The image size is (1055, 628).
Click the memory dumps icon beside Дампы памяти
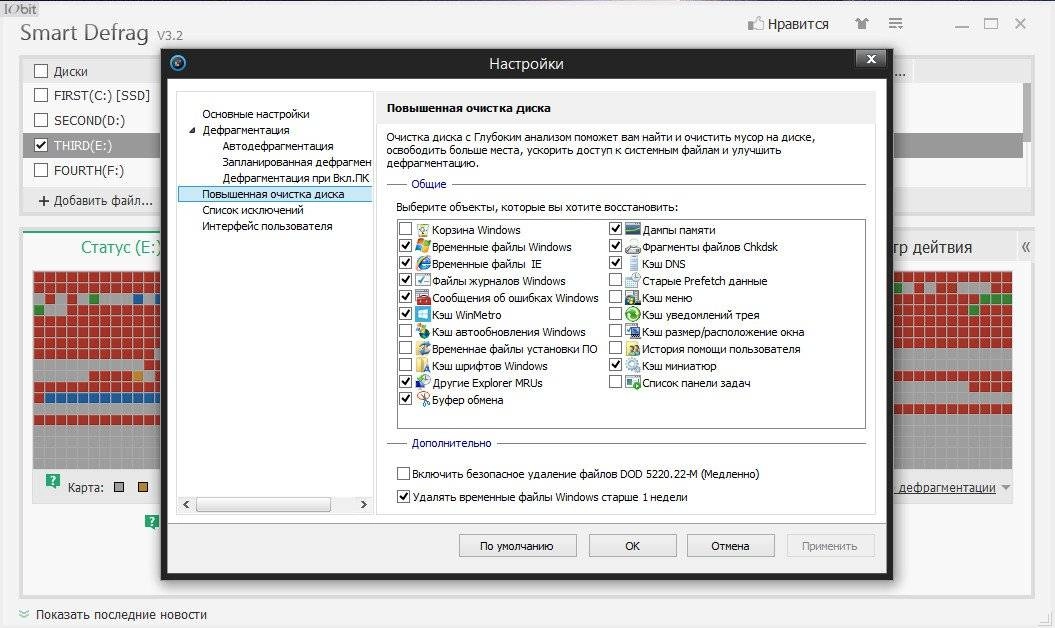(632, 230)
